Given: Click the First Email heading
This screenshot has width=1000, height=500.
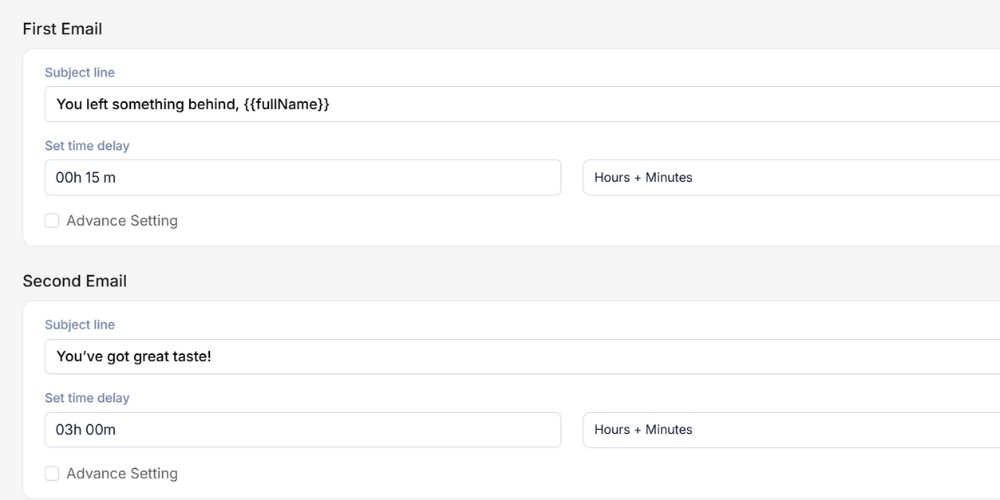Looking at the screenshot, I should pos(62,29).
